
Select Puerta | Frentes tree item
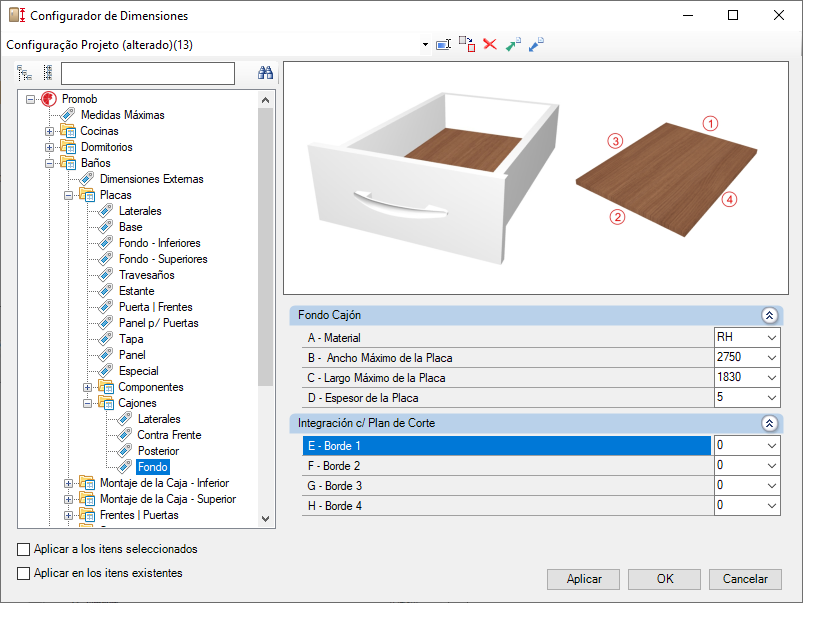pyautogui.click(x=155, y=307)
